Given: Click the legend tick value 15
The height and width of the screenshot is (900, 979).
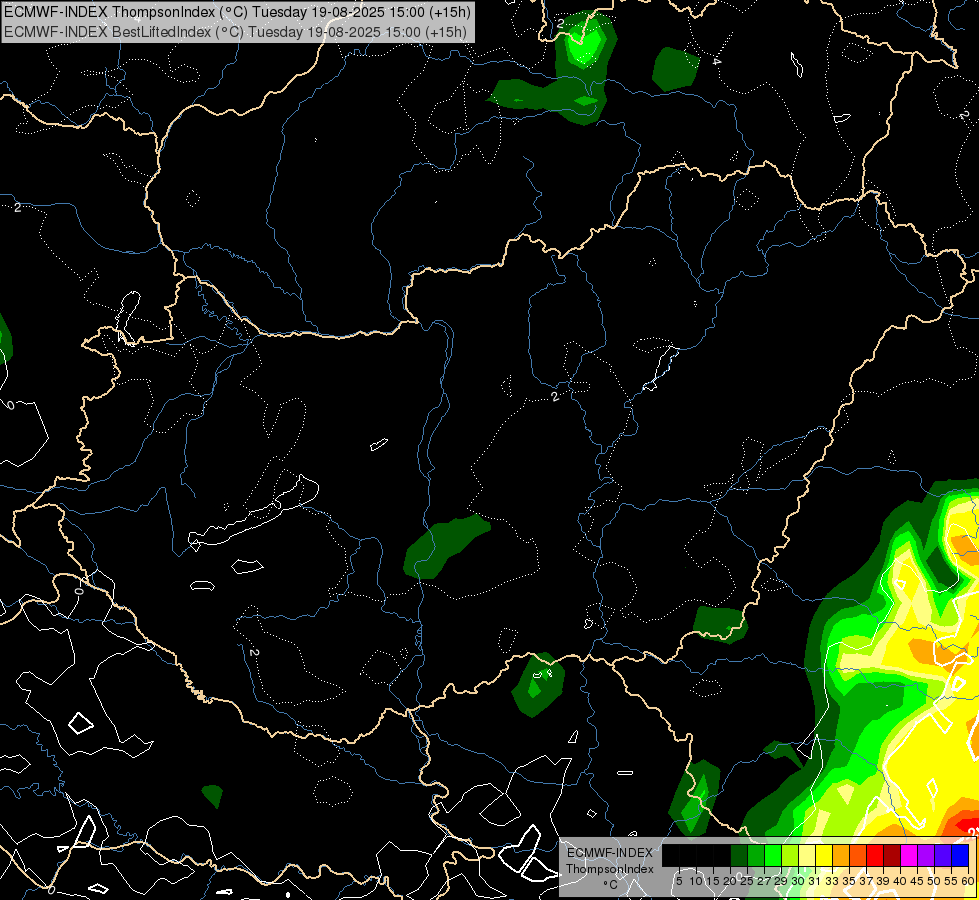Looking at the screenshot, I should click(x=713, y=881).
